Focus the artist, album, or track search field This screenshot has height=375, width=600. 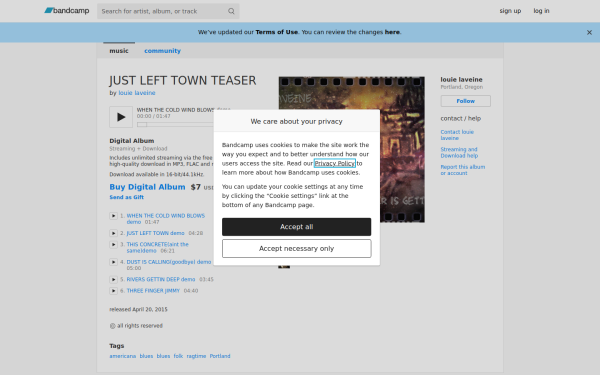tap(163, 11)
